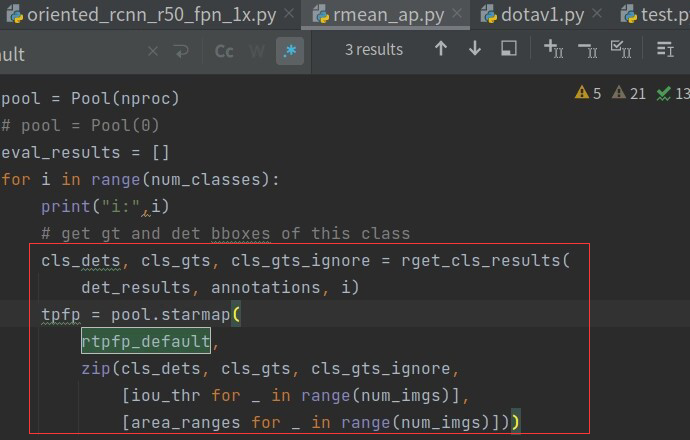This screenshot has height=440, width=690.
Task: Close the oriented_rcnn_r50_fpn_1x.py tab
Action: point(289,14)
